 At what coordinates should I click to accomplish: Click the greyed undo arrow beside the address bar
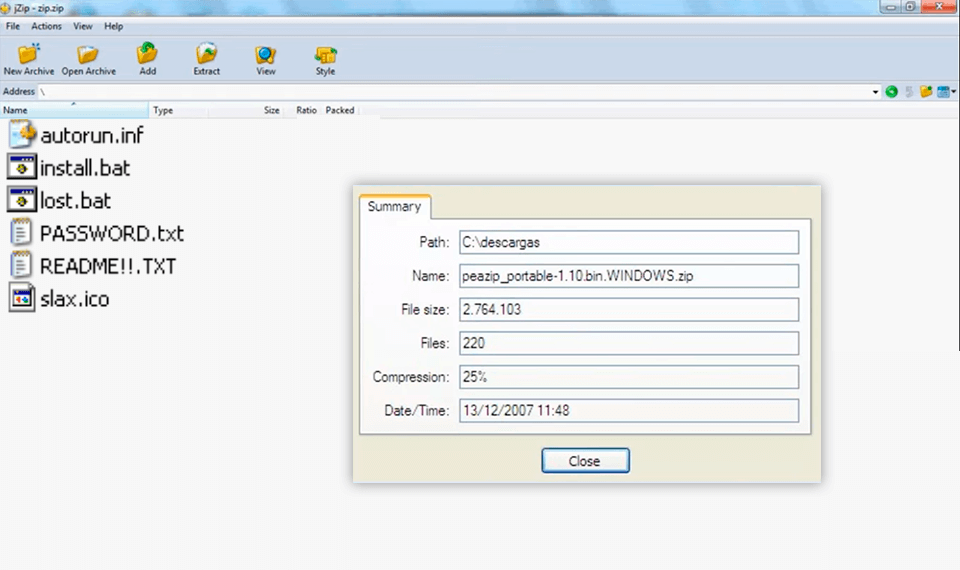pyautogui.click(x=909, y=92)
